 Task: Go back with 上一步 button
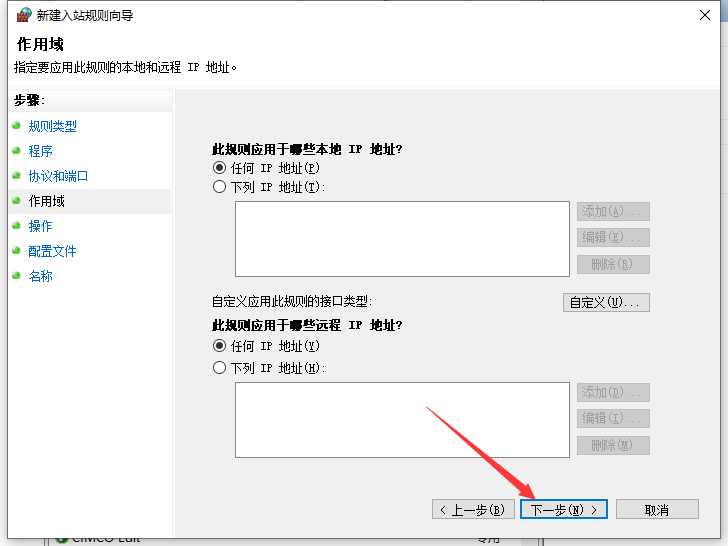point(474,510)
